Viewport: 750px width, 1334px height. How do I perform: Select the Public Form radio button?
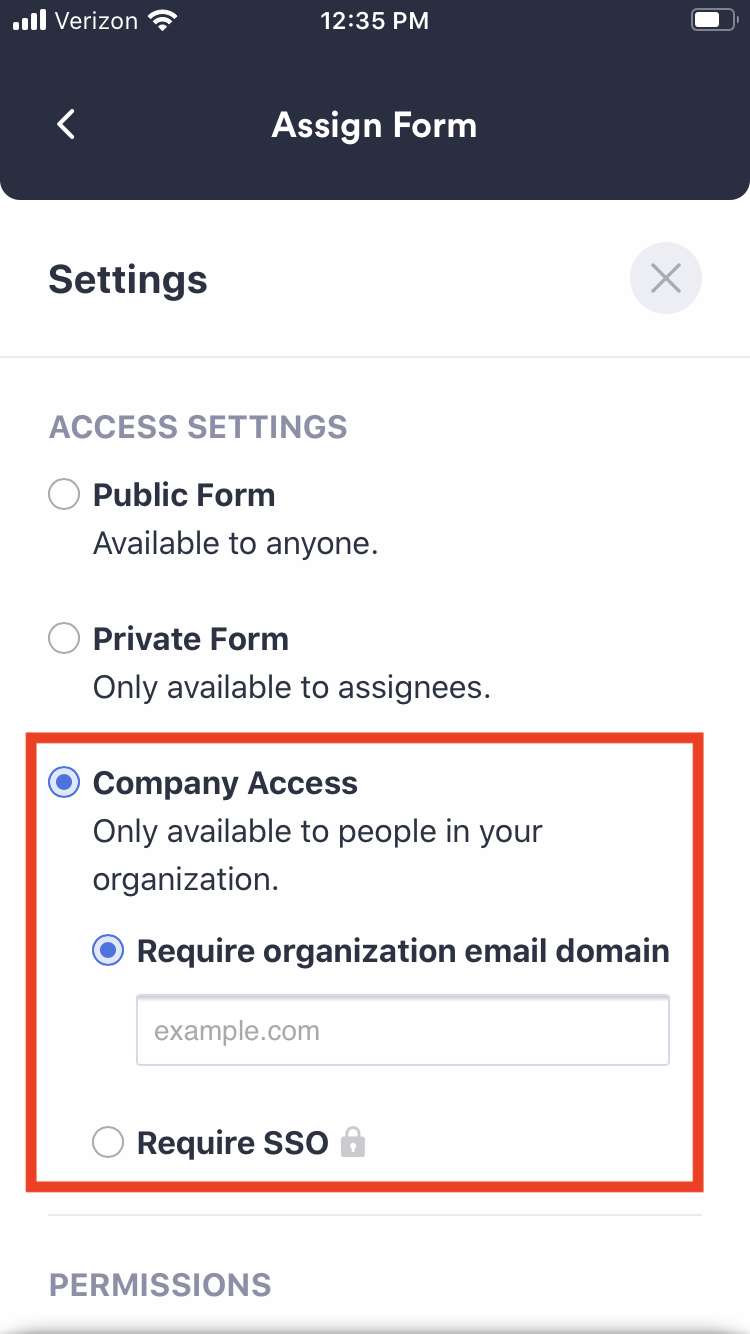point(63,494)
